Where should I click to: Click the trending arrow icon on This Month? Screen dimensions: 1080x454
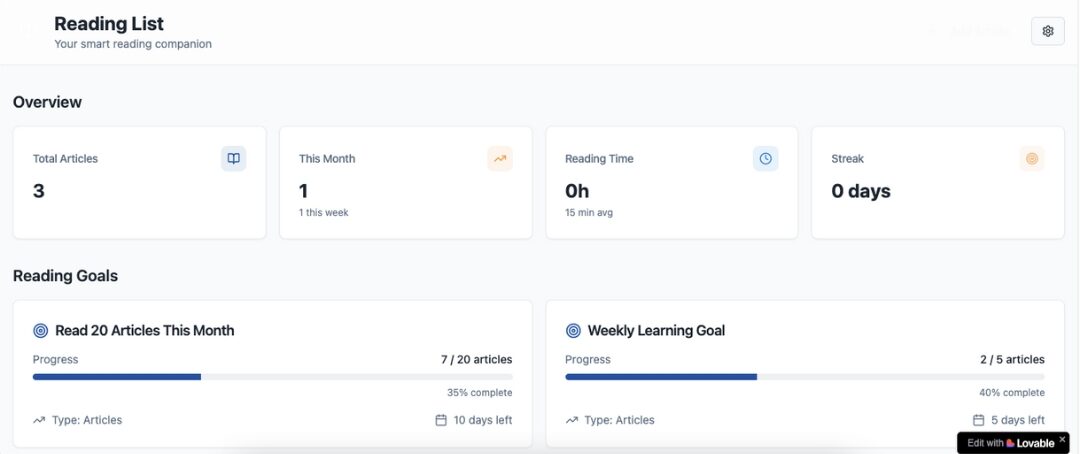[x=499, y=158]
